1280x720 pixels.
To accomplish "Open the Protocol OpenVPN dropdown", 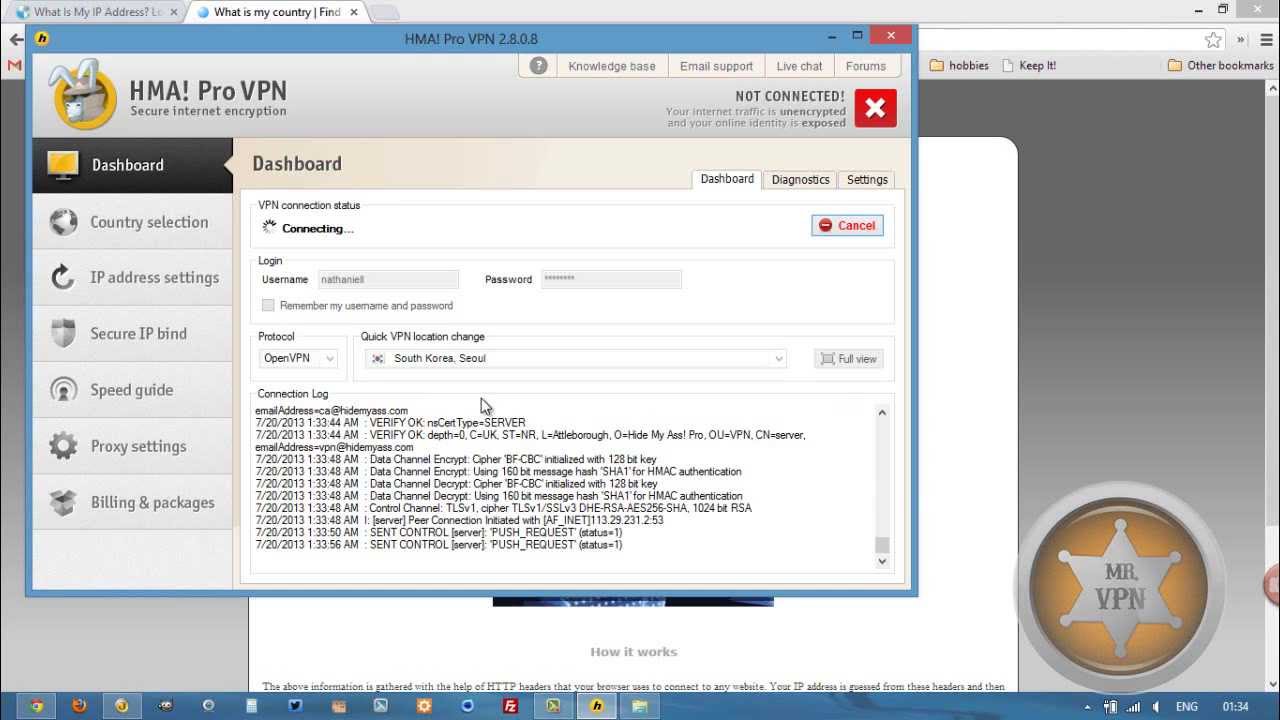I will pos(298,358).
